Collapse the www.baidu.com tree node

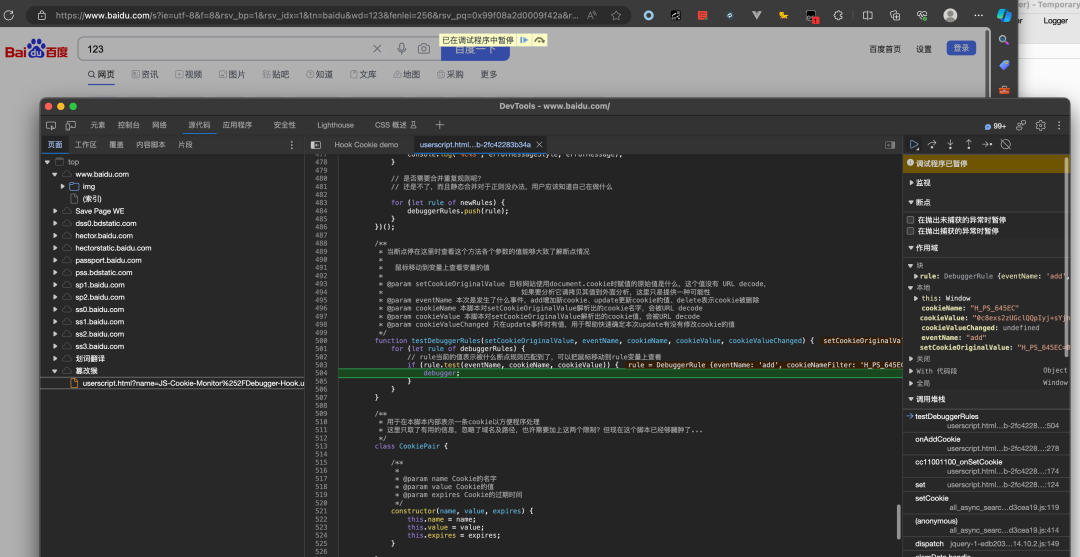[x=55, y=174]
